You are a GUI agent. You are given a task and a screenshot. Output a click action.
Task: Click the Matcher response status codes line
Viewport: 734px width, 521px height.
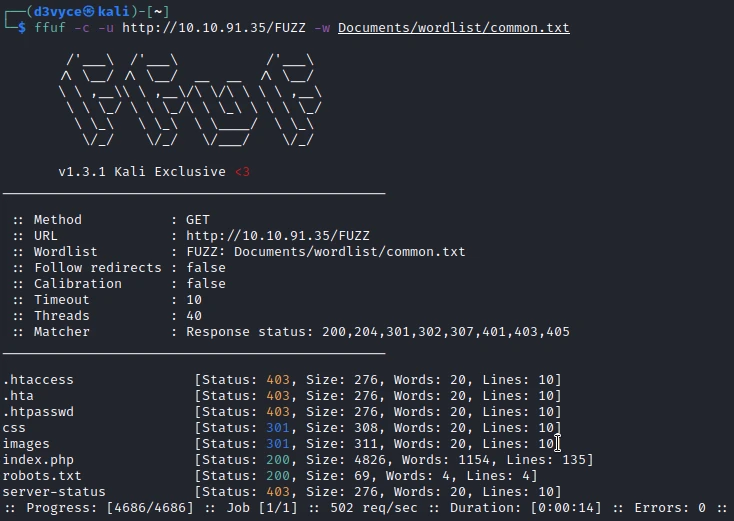pyautogui.click(x=377, y=332)
